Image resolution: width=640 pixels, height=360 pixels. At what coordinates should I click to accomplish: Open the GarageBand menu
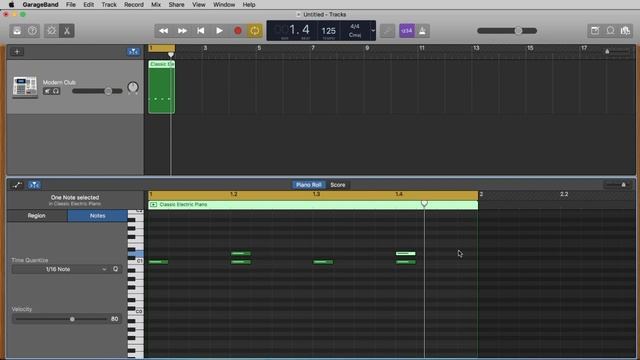coord(40,4)
